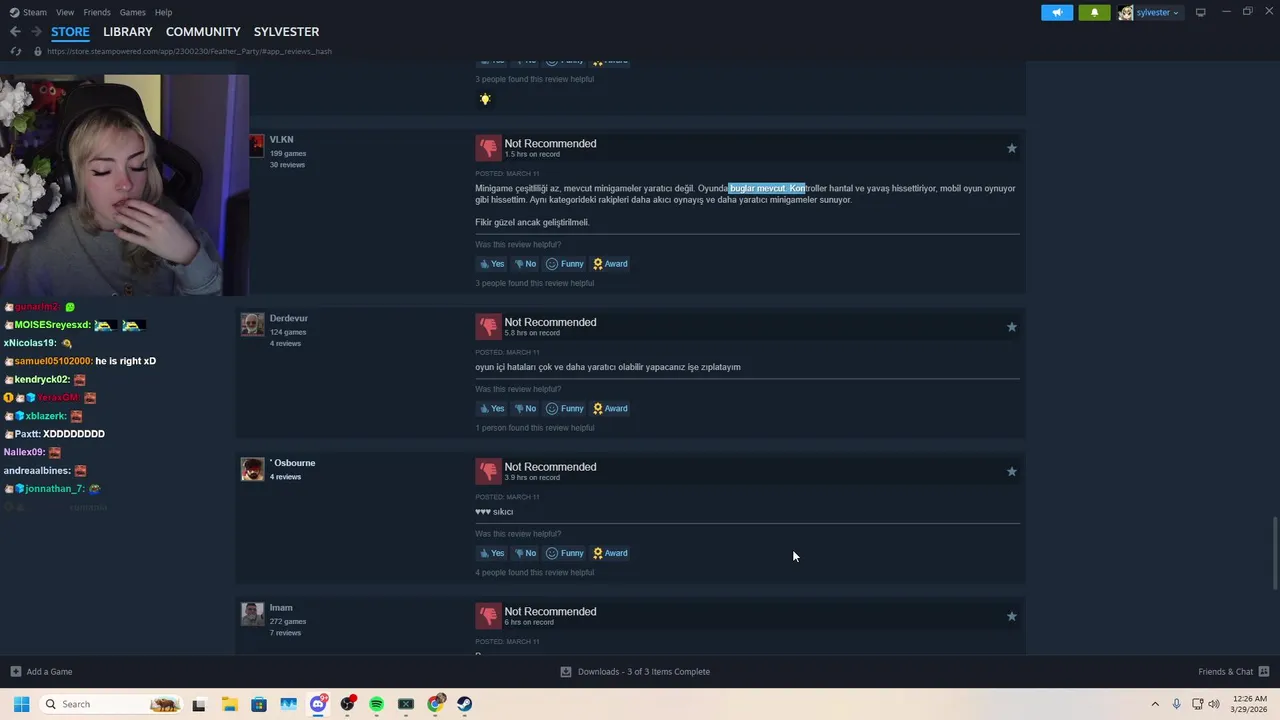Viewport: 1280px width, 720px height.
Task: Open Spotify from the taskbar
Action: click(376, 704)
